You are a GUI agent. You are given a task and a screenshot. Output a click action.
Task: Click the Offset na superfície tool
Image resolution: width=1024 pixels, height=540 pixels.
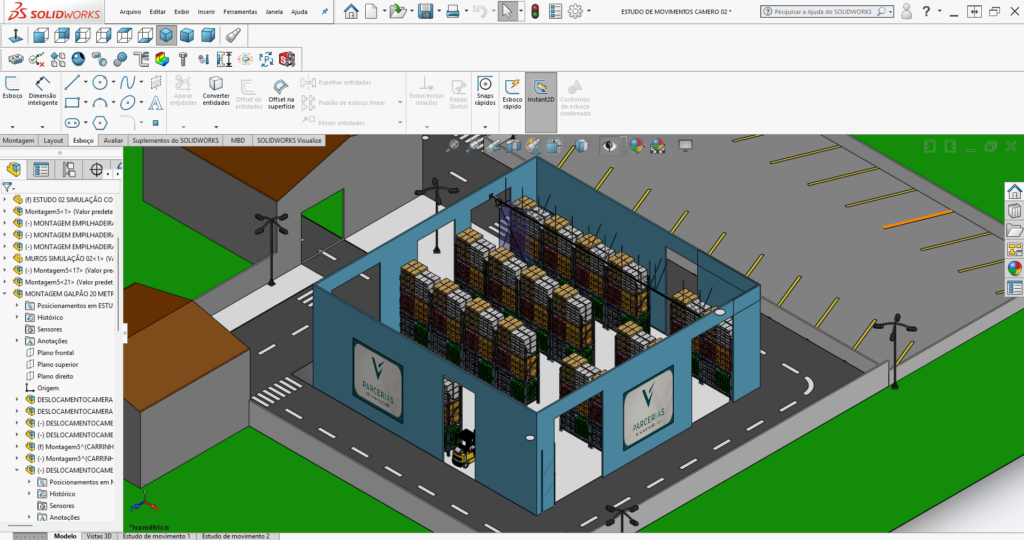point(281,92)
